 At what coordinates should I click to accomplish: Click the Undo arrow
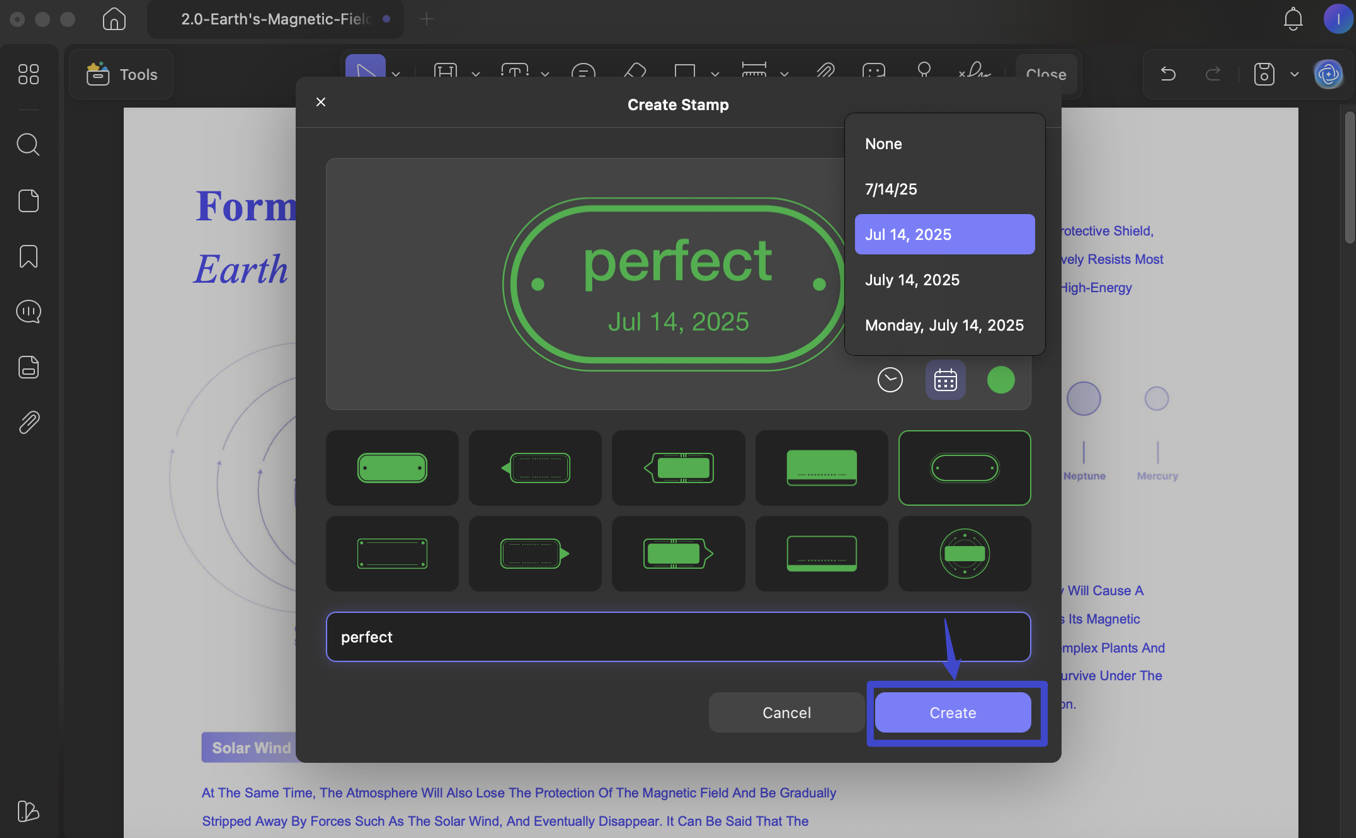(1167, 74)
